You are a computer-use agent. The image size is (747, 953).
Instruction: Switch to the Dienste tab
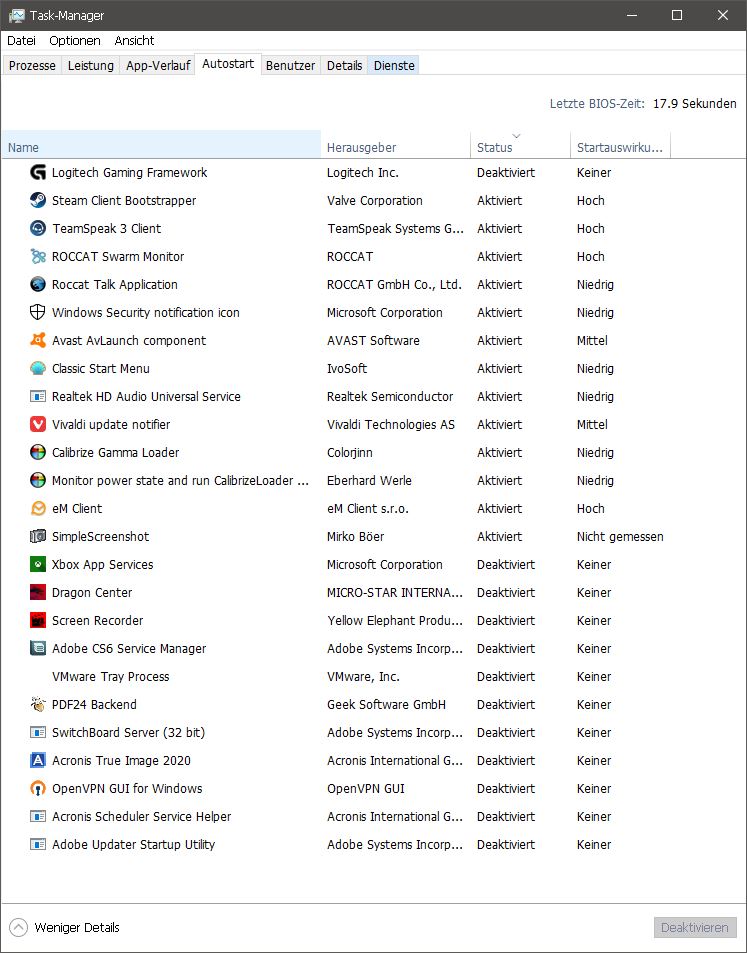tap(394, 66)
